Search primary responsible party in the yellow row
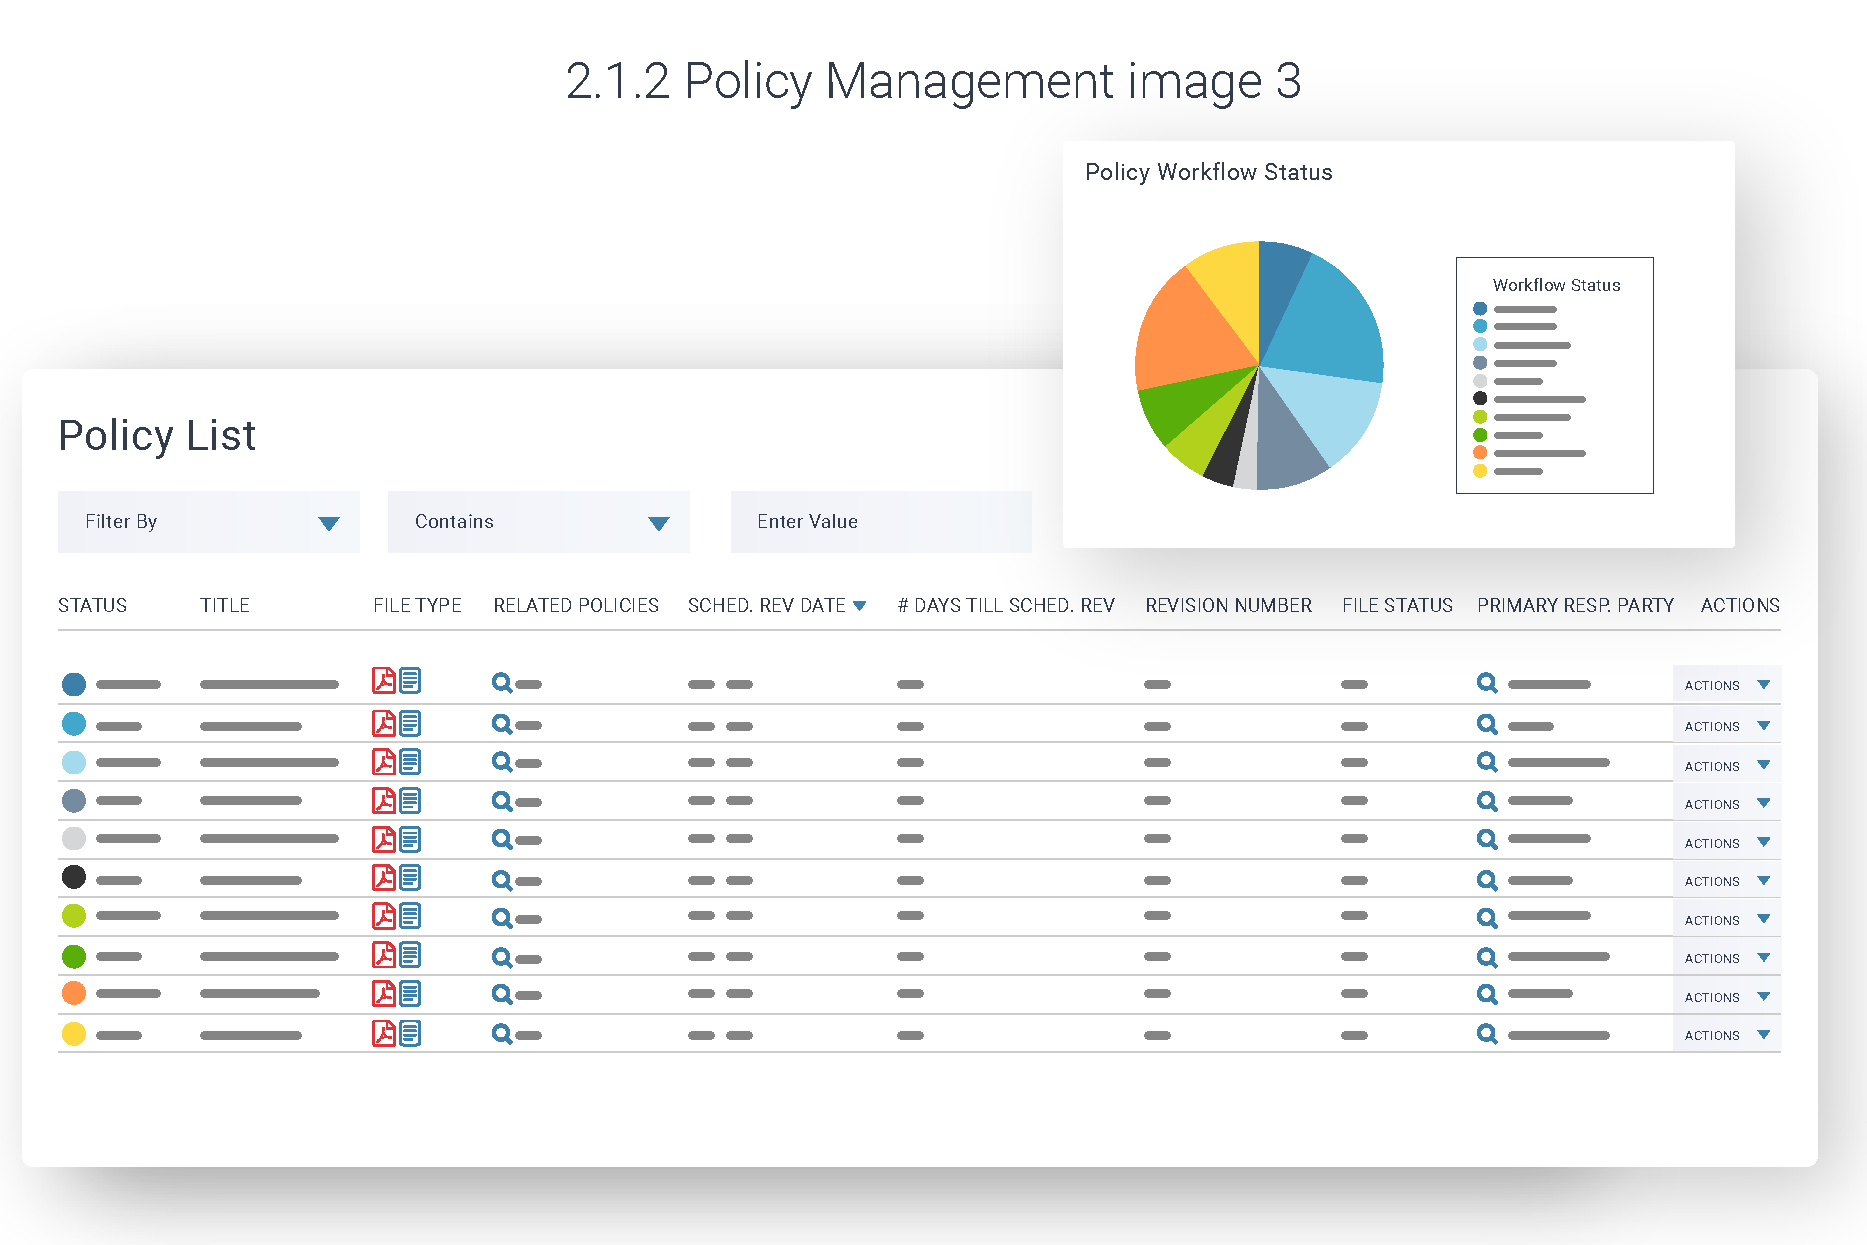Image resolution: width=1867 pixels, height=1245 pixels. pyautogui.click(x=1487, y=1034)
